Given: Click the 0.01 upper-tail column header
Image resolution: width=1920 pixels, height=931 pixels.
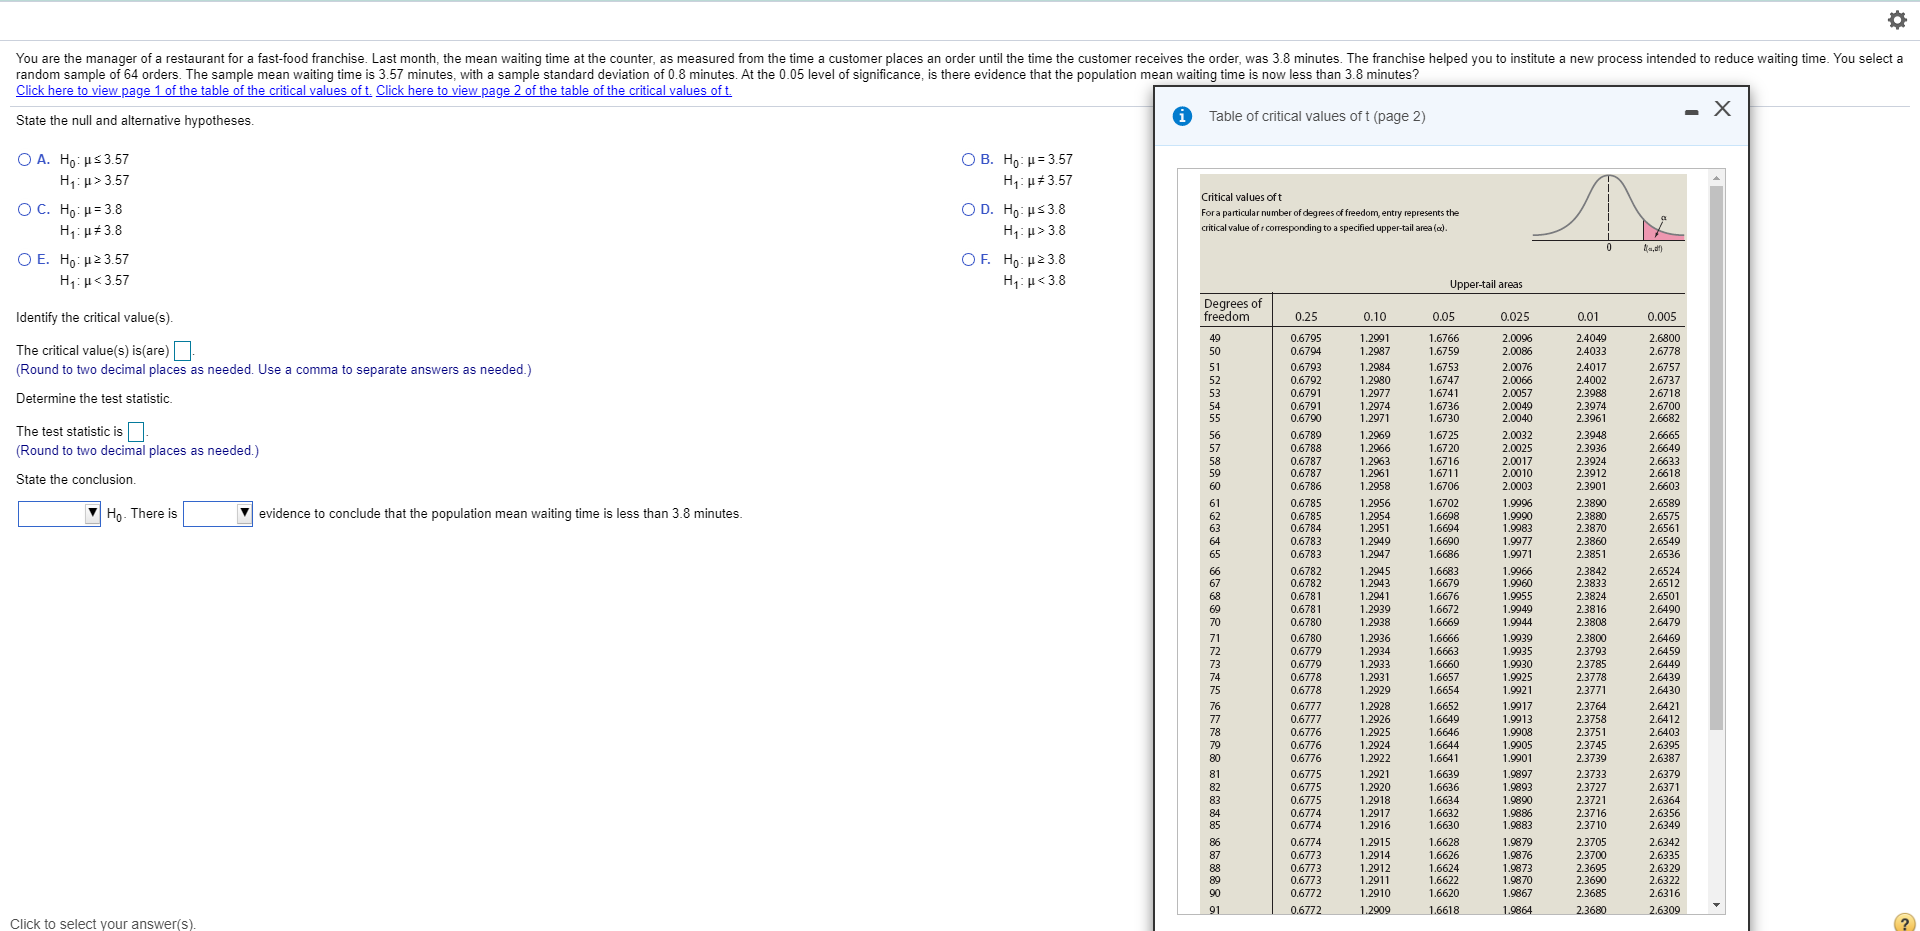Looking at the screenshot, I should [x=1588, y=317].
